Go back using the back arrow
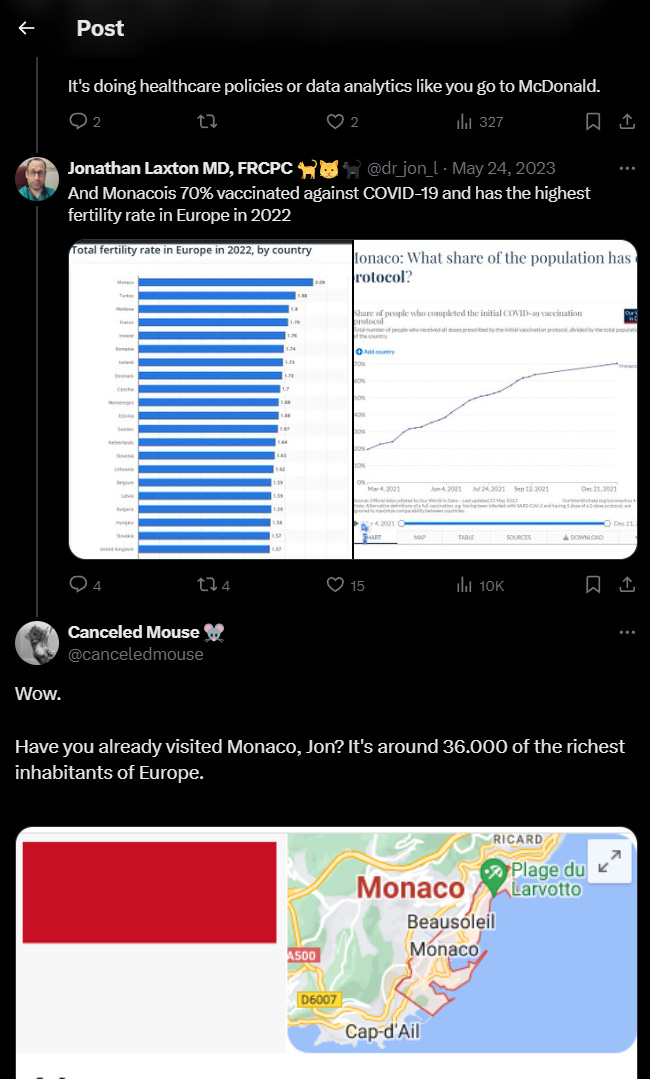650x1079 pixels. [26, 28]
